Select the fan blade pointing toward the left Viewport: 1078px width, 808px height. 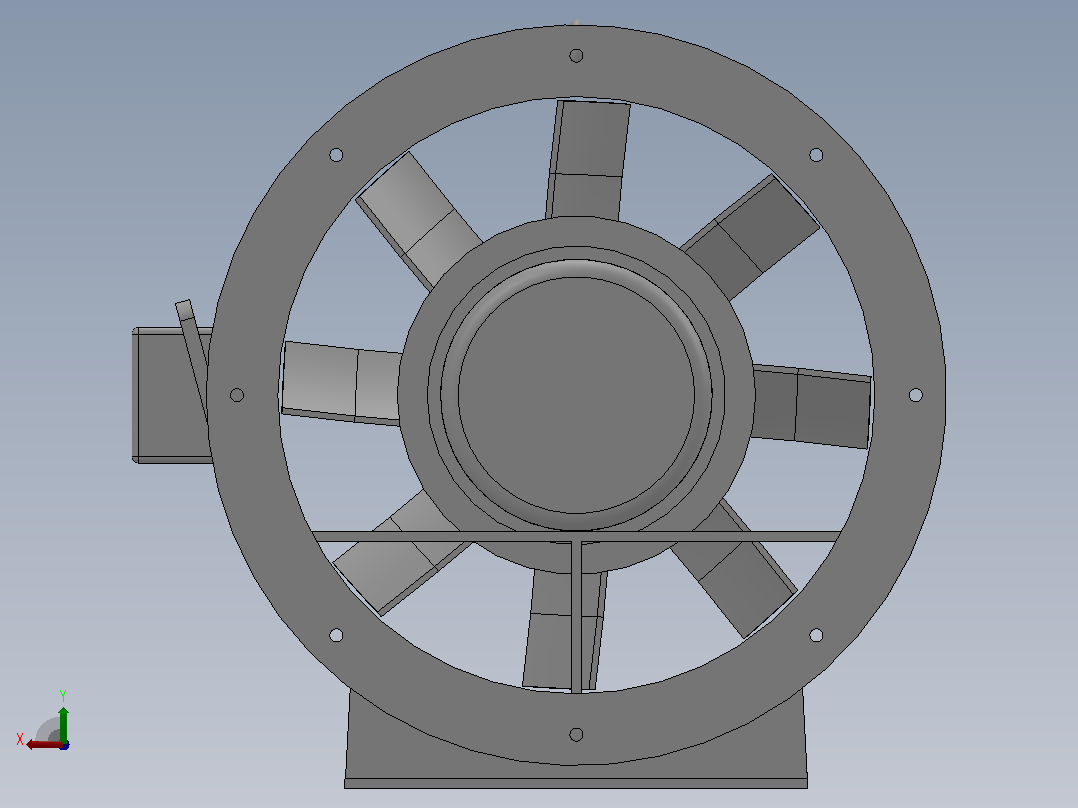point(342,383)
